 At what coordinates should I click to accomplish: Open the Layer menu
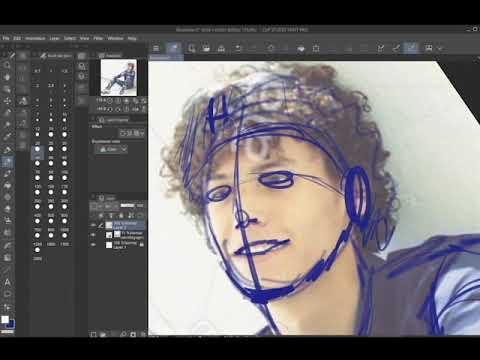point(54,38)
